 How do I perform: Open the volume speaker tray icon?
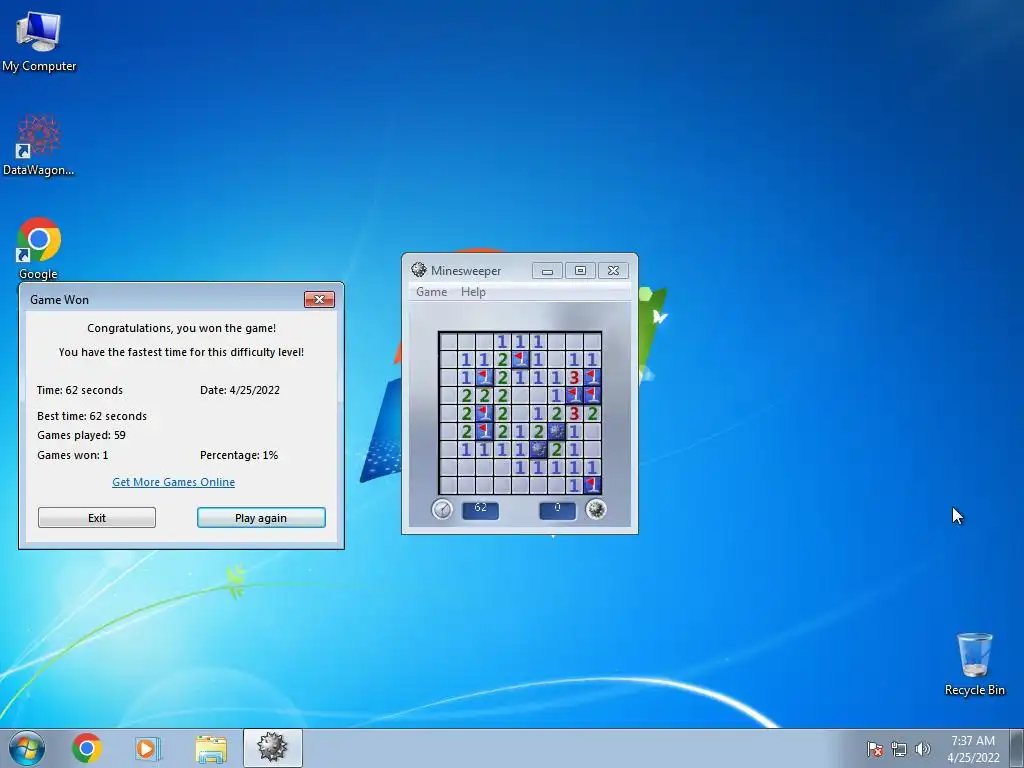click(922, 748)
